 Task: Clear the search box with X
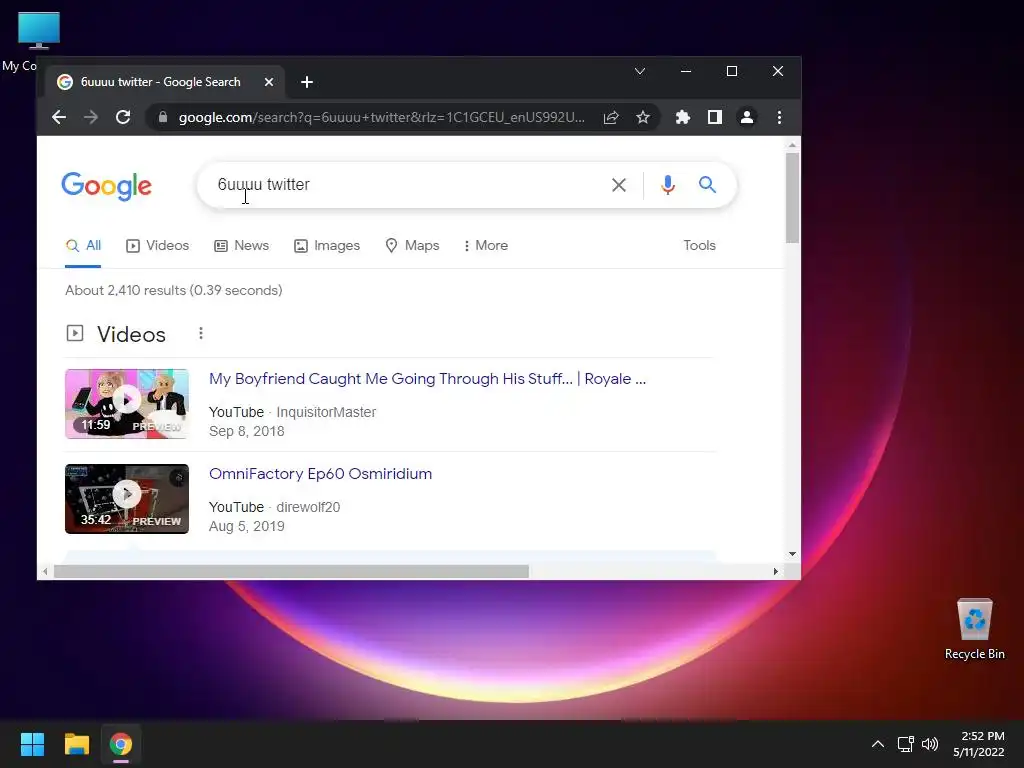[x=618, y=185]
